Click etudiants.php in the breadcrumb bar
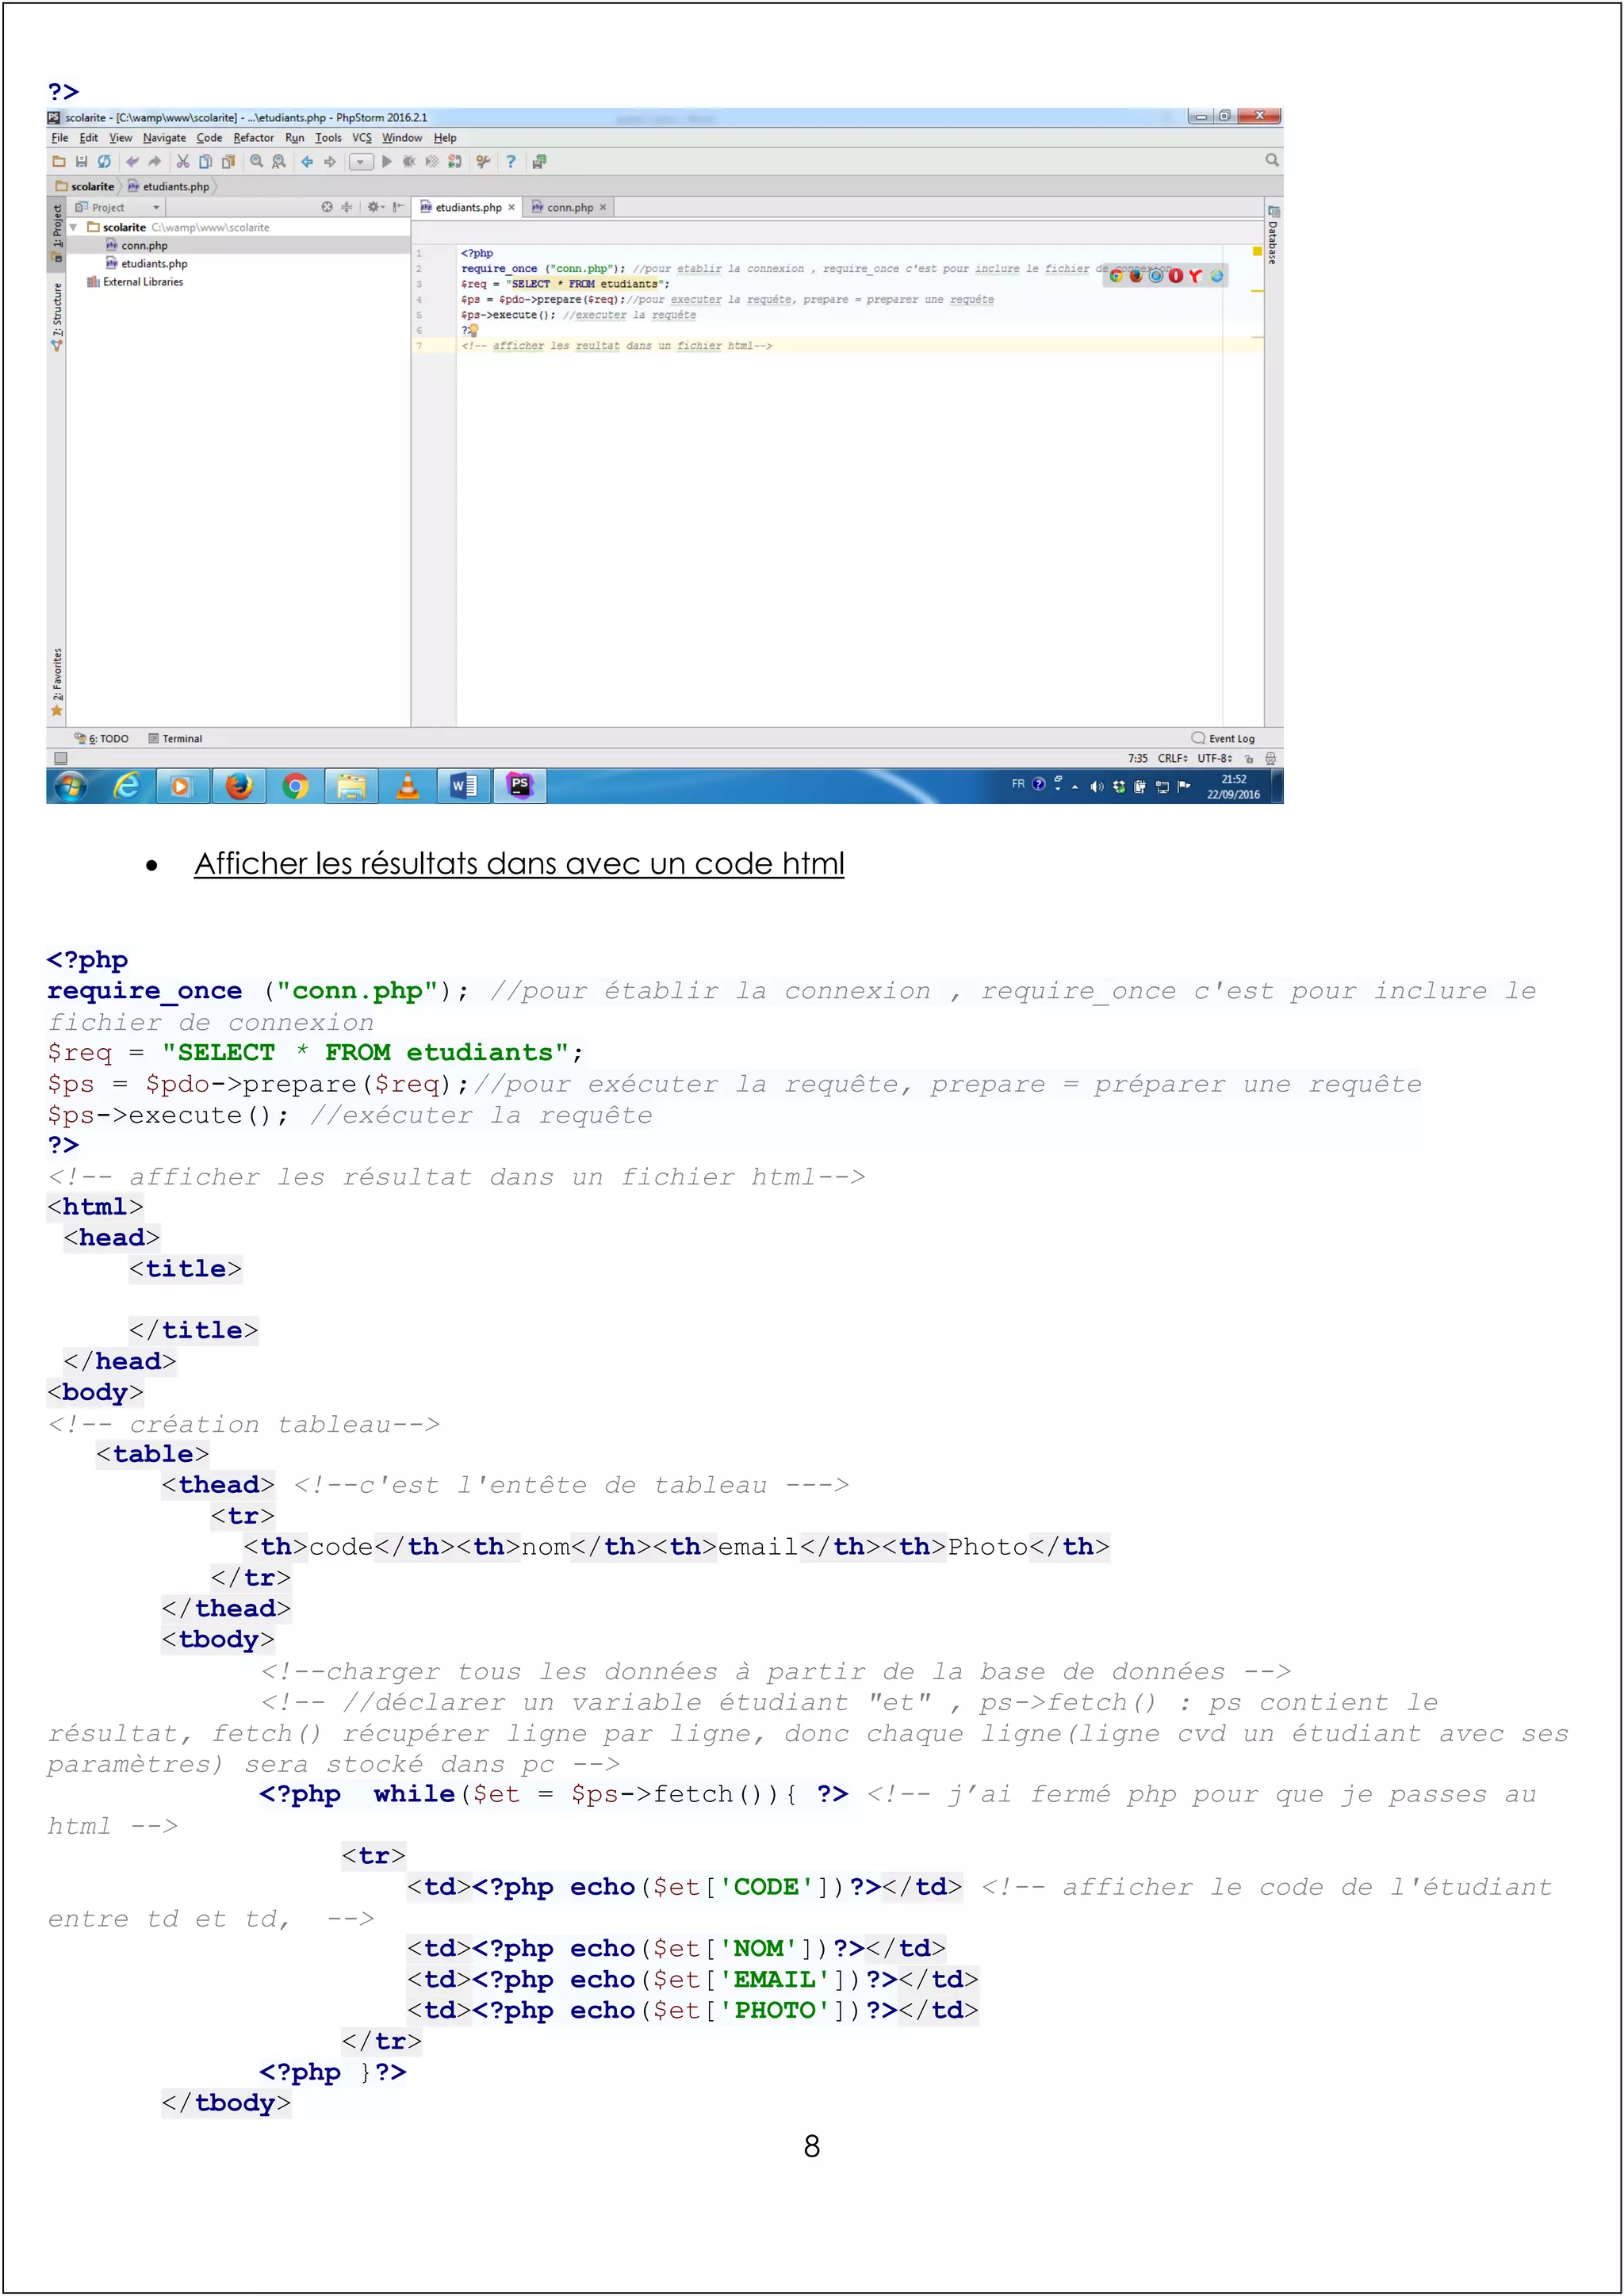1624x2296 pixels. [x=168, y=186]
